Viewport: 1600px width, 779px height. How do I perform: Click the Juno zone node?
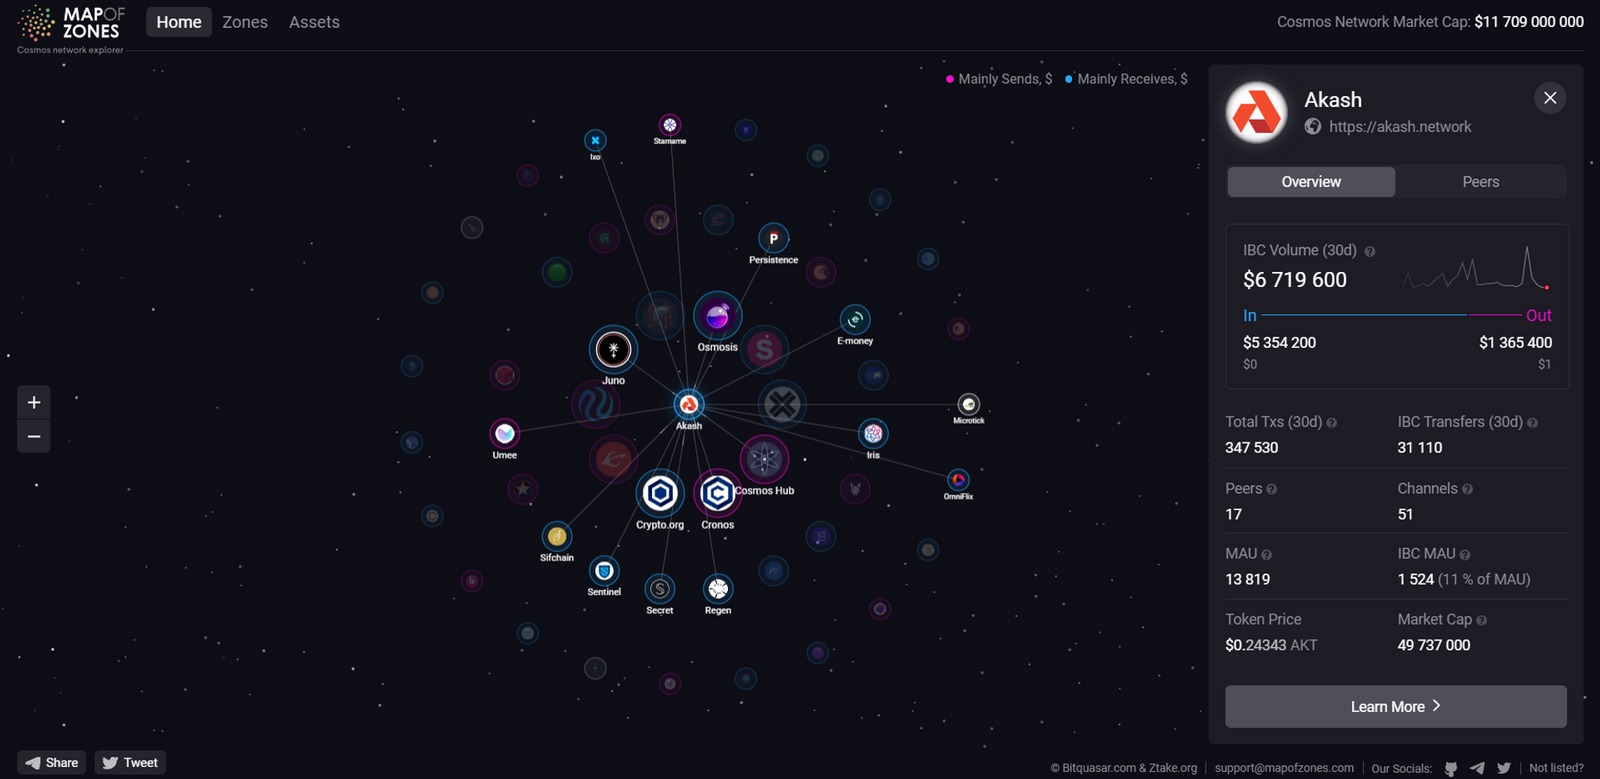coord(613,349)
